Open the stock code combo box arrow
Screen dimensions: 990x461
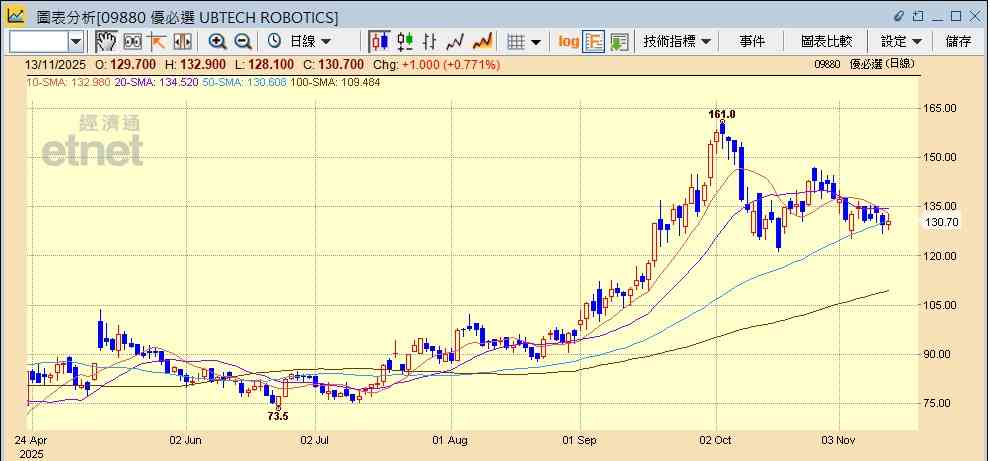76,41
